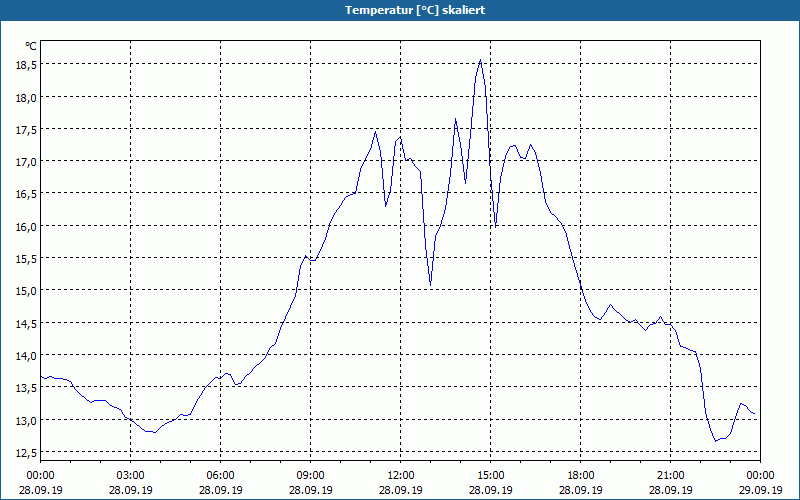Select the 12,5 y-axis label
Image resolution: width=800 pixels, height=500 pixels.
pos(26,453)
